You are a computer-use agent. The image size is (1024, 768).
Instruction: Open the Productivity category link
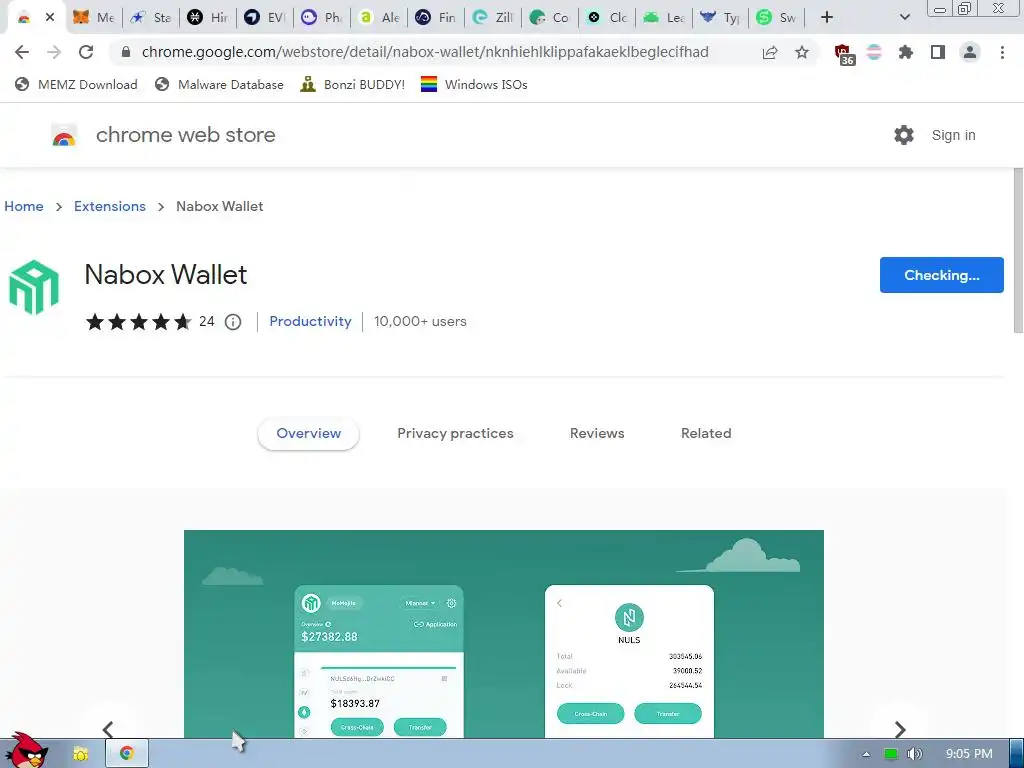click(x=310, y=321)
